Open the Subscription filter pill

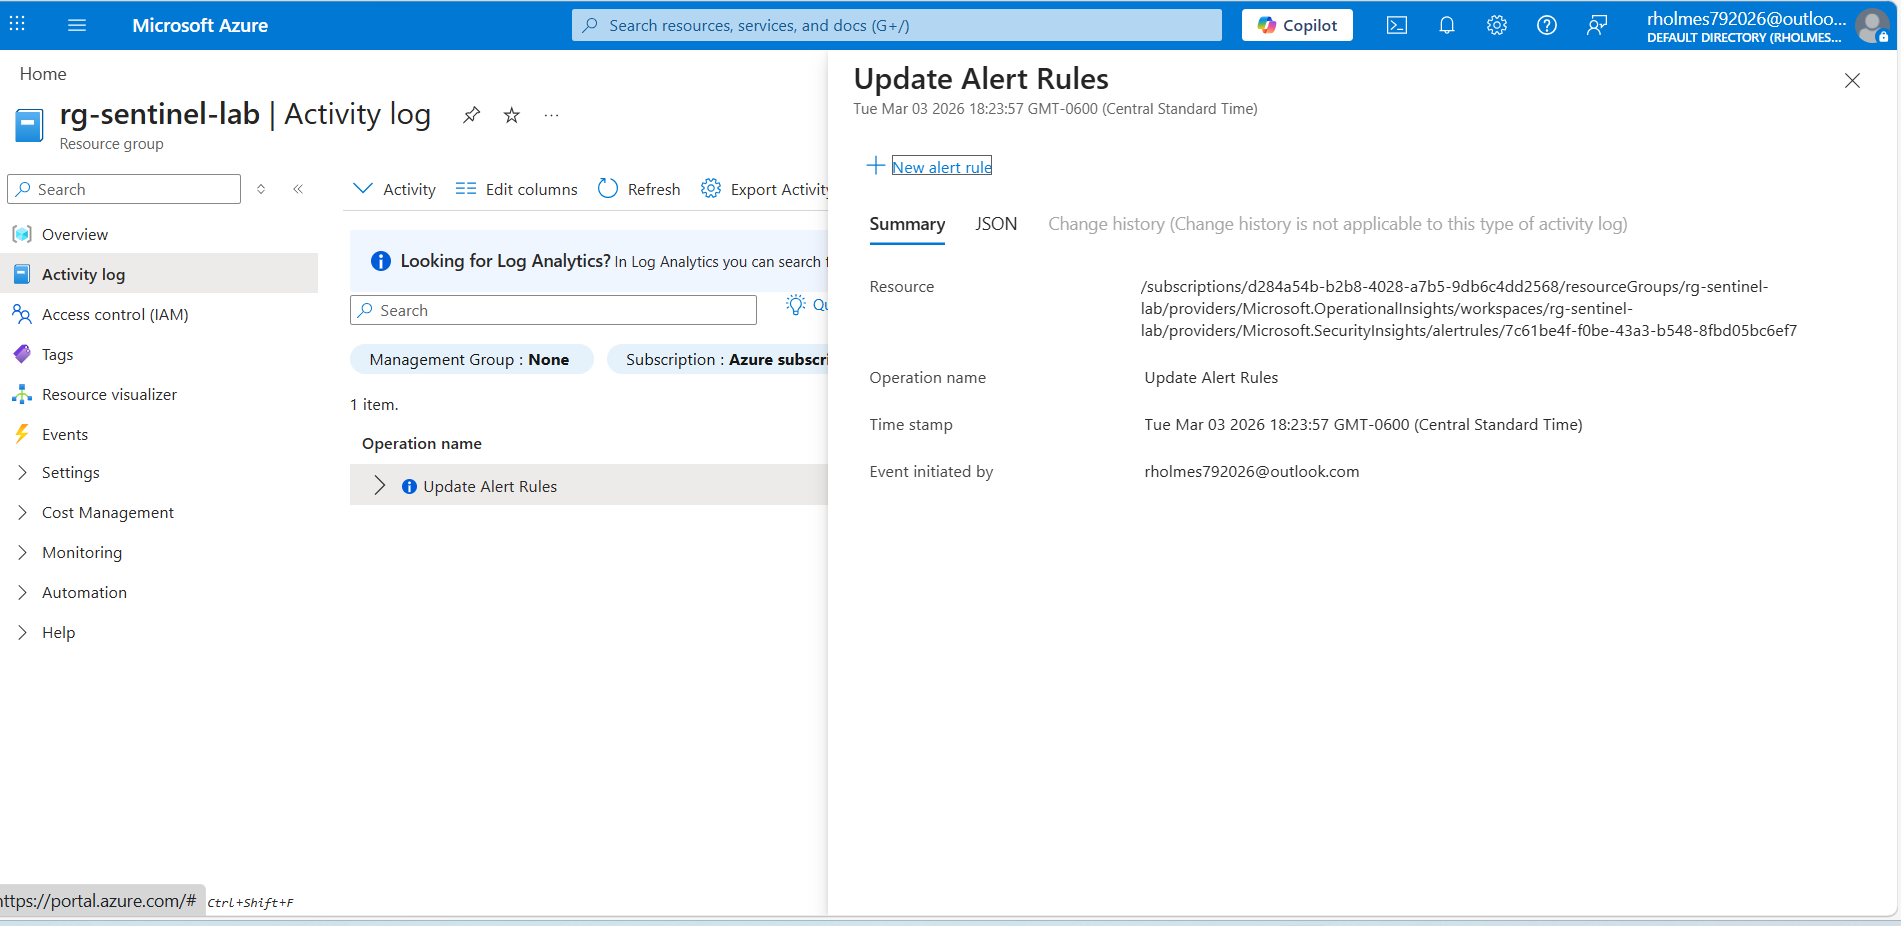(718, 360)
